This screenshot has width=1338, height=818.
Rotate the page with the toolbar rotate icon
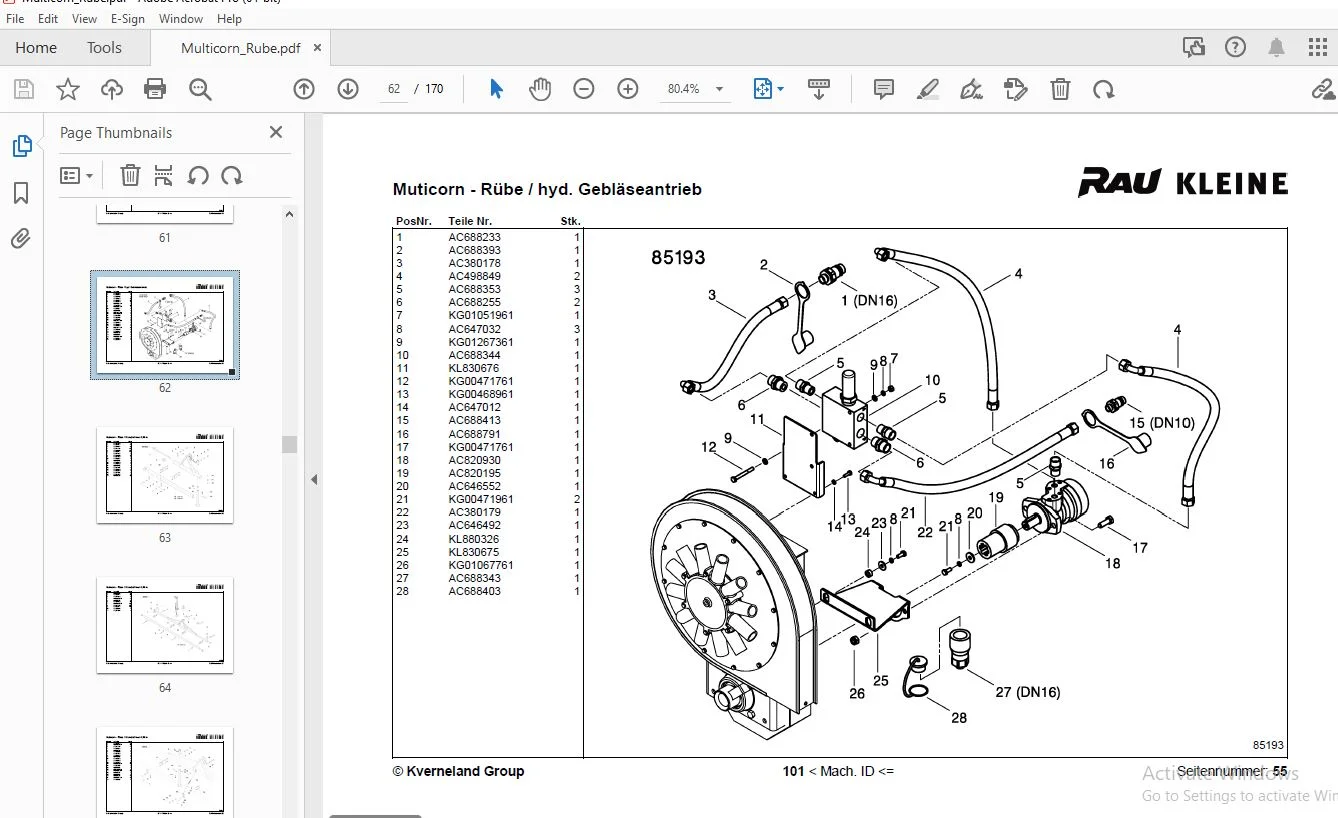pos(1104,89)
